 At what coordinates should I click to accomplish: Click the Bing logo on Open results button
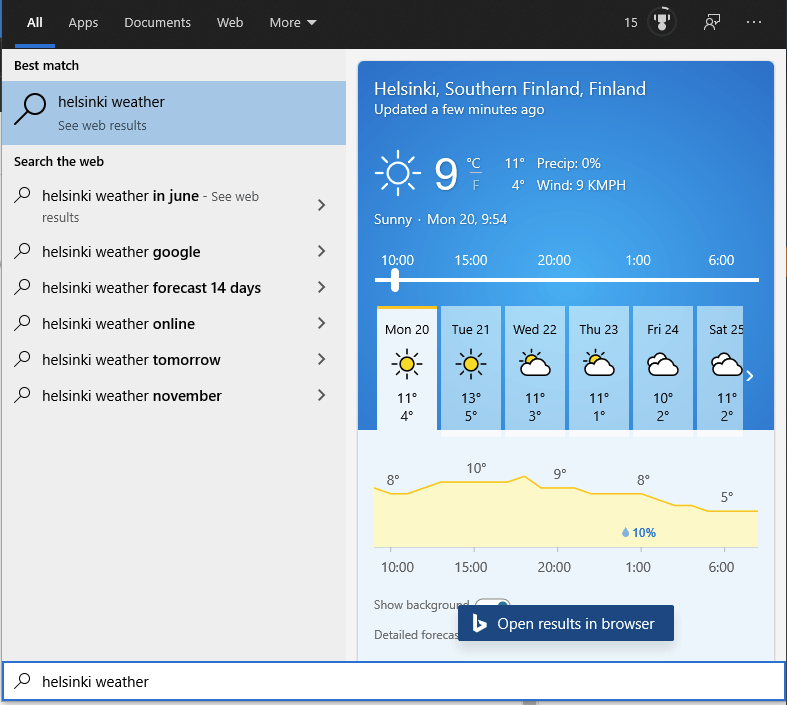479,623
